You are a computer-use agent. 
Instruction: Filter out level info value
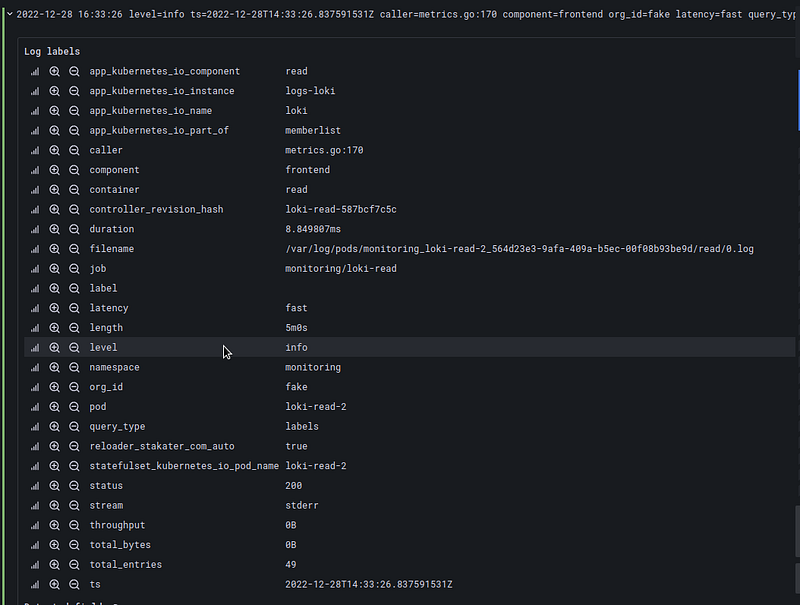74,348
